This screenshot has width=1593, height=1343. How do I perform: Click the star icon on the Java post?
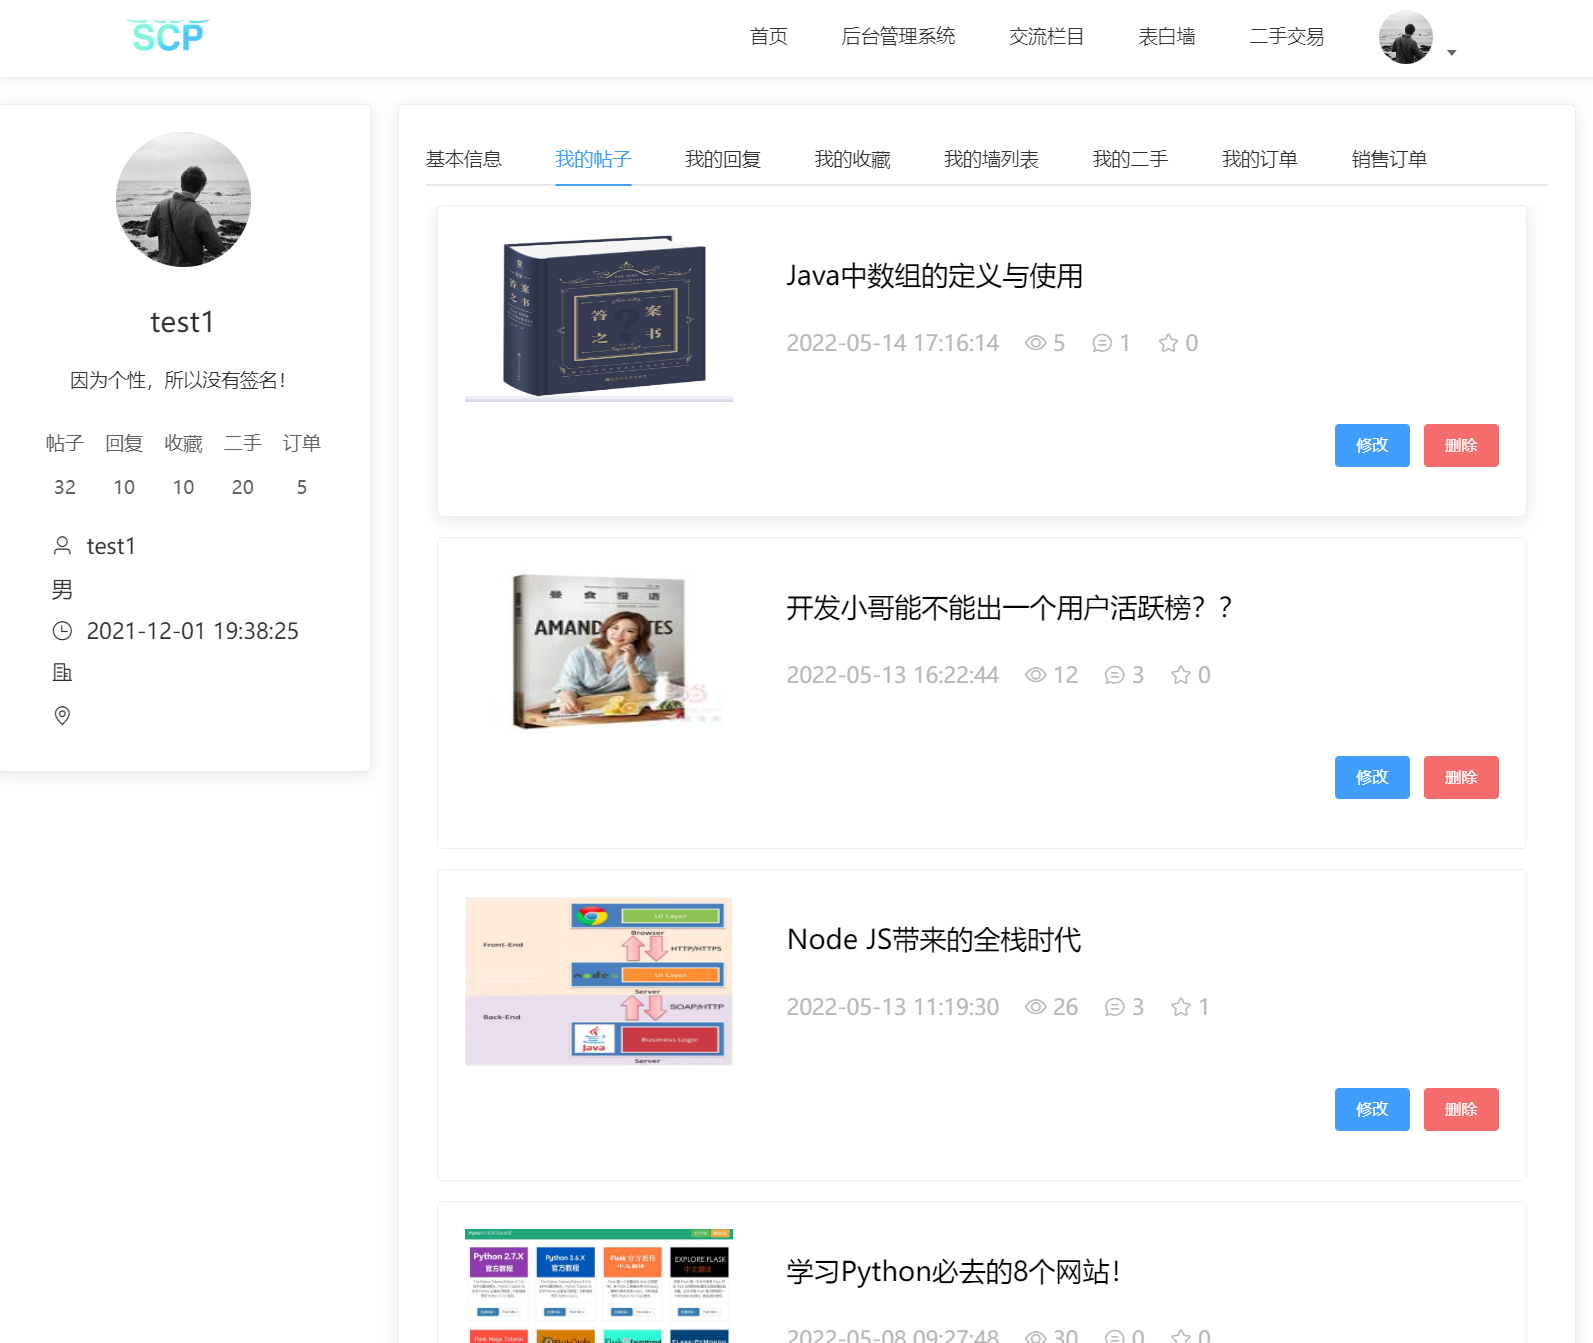tap(1168, 343)
